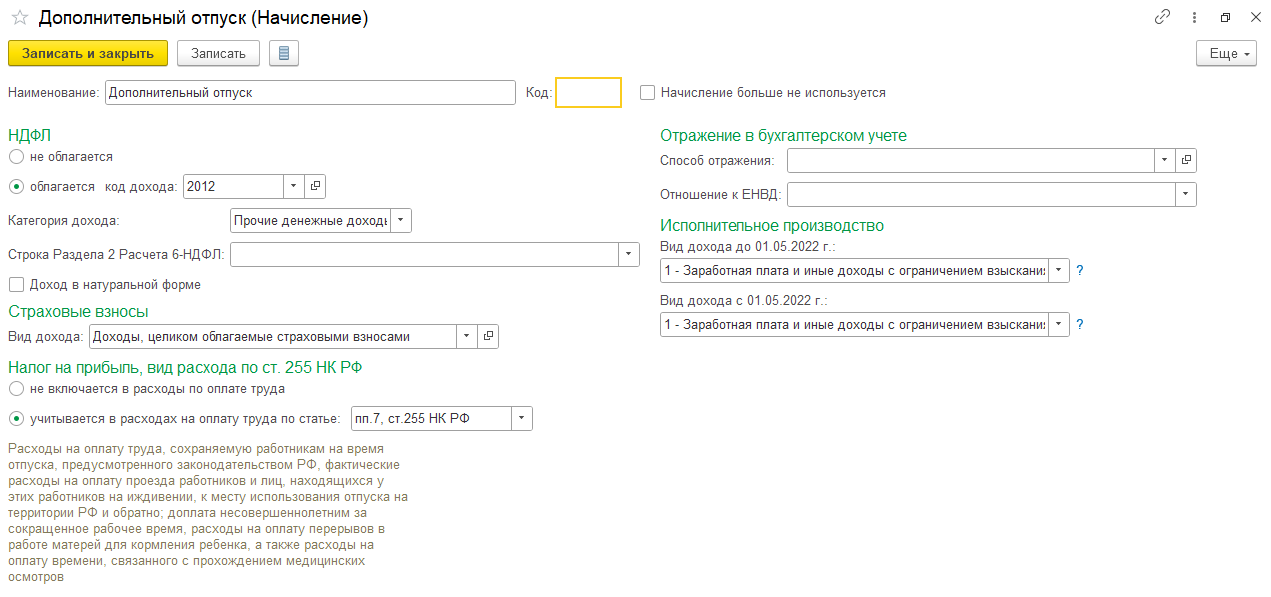
Task: Expand the Отношение к ЕНВД dropdown
Action: coord(1186,194)
